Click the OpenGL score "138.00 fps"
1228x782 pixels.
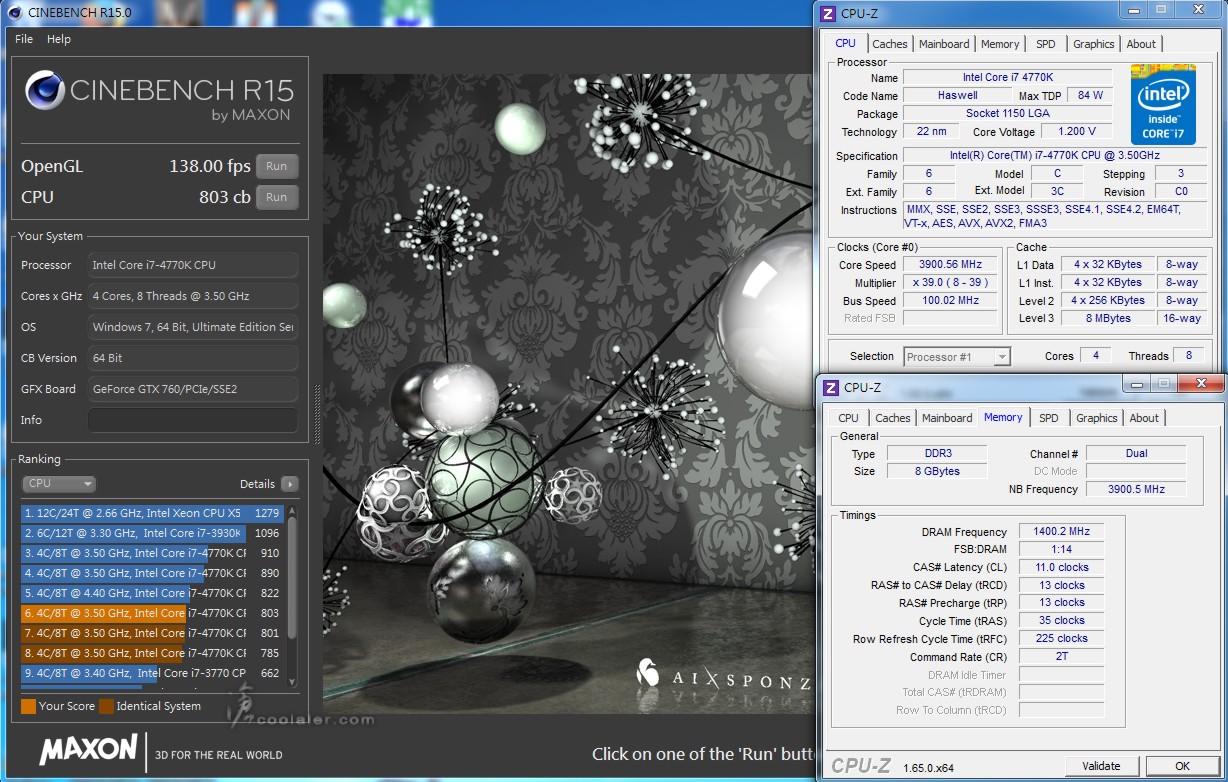(209, 167)
